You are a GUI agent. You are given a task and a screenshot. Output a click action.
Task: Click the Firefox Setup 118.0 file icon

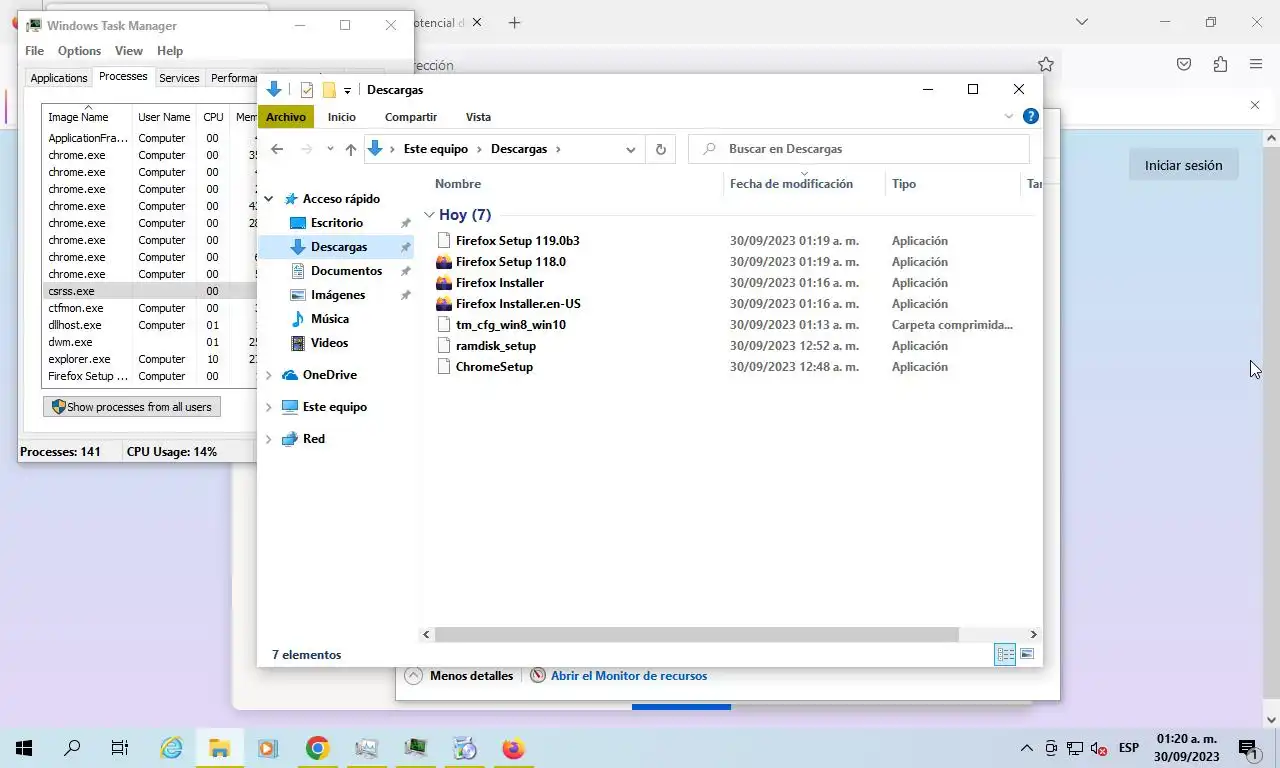pos(444,262)
